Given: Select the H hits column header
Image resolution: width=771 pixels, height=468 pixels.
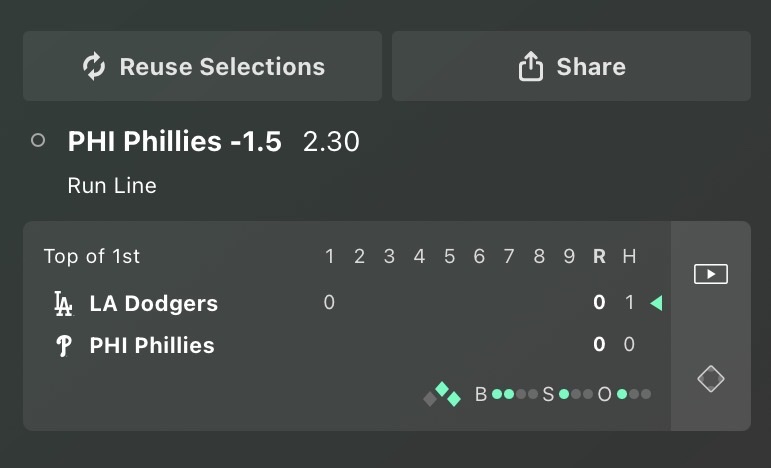Looking at the screenshot, I should tap(629, 256).
